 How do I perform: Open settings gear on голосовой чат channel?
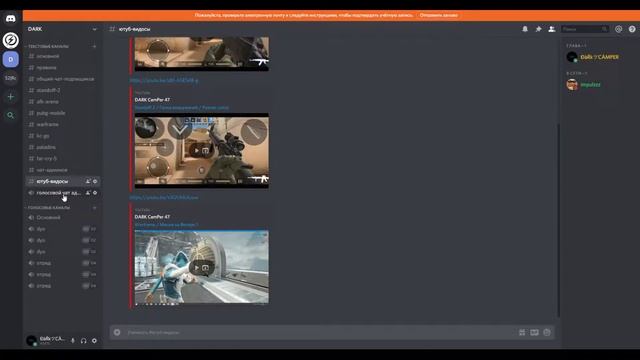95,193
